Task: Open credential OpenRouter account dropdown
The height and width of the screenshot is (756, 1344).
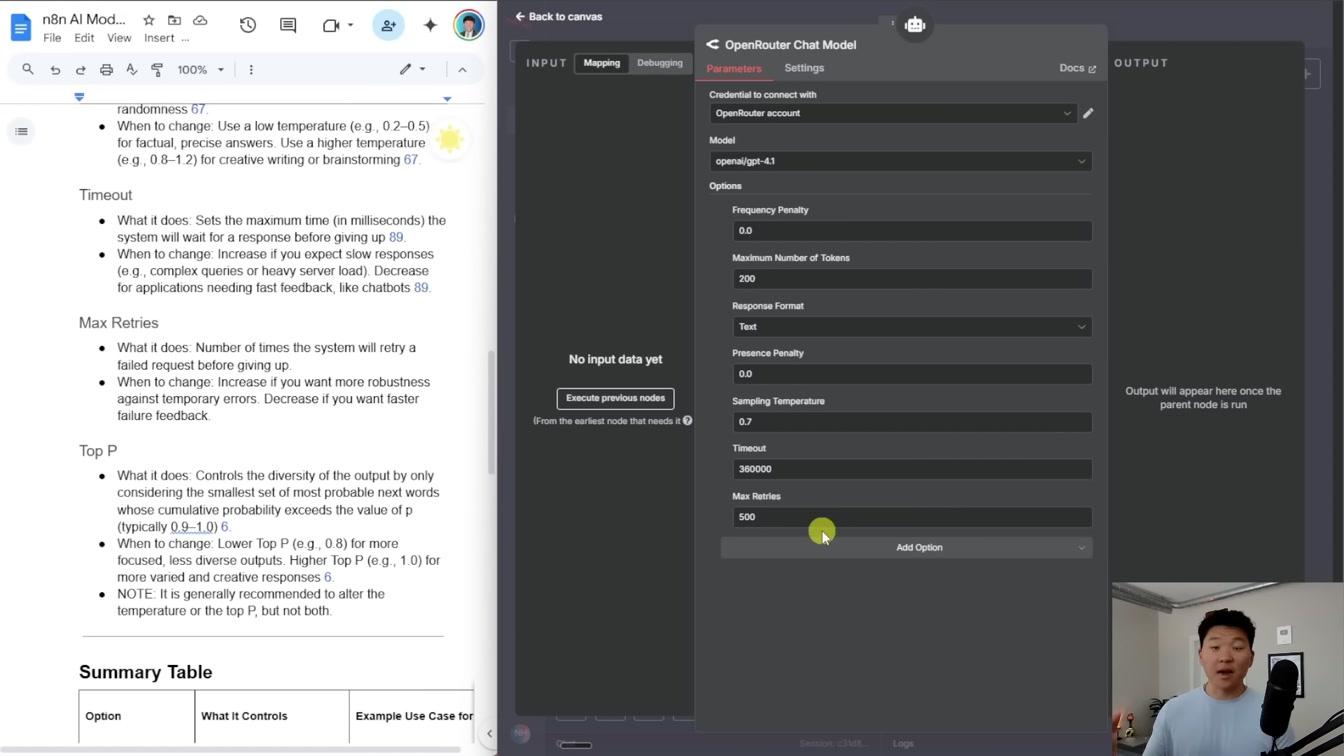Action: 893,113
